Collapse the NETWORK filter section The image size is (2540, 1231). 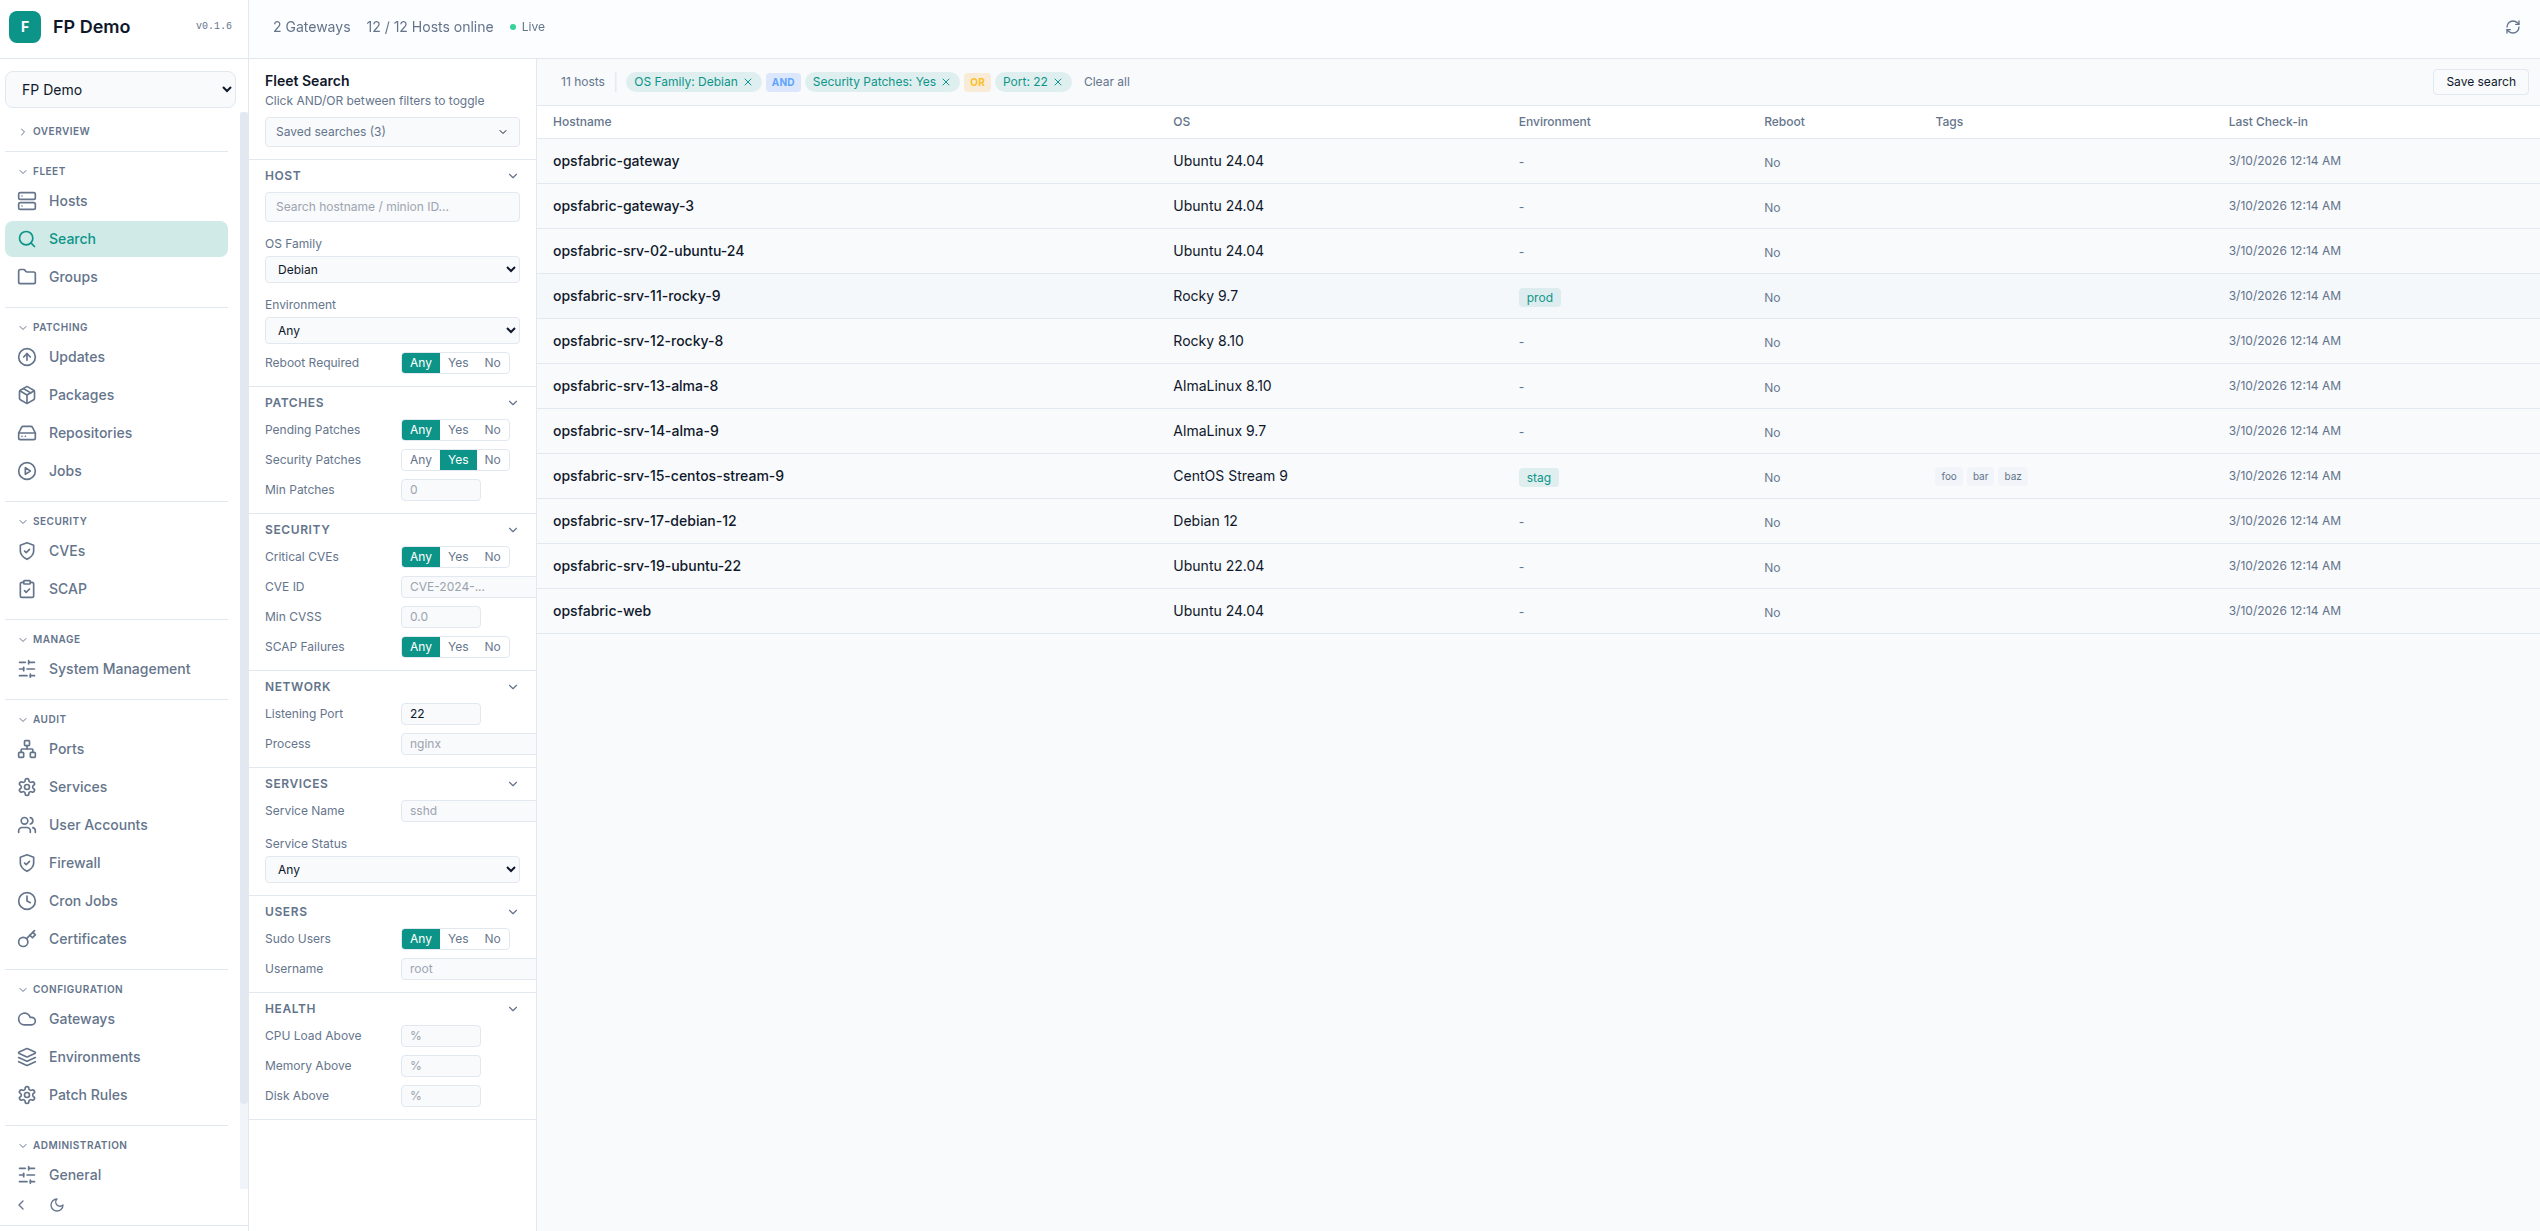click(513, 687)
